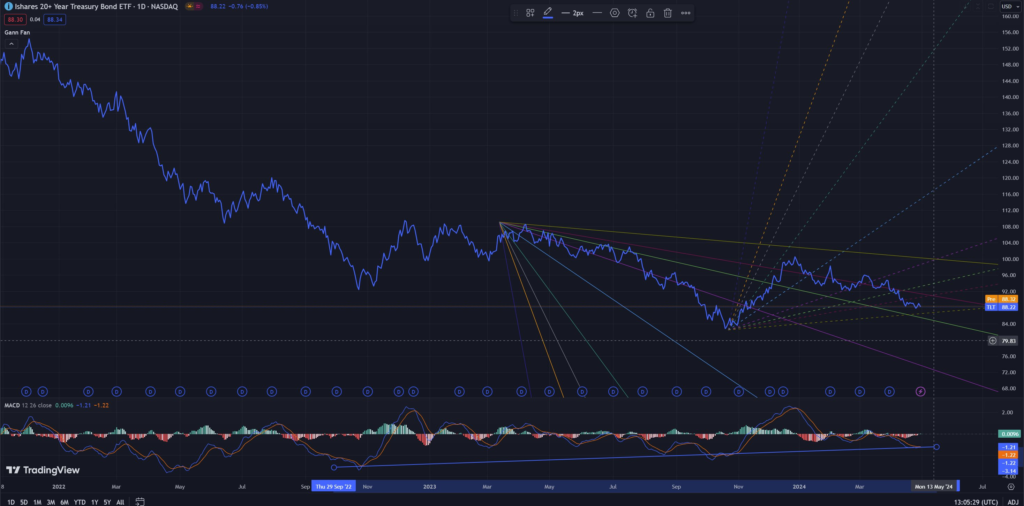1024x506 pixels.
Task: Collapse the indicator legend with the chevron
Action: tap(10, 44)
